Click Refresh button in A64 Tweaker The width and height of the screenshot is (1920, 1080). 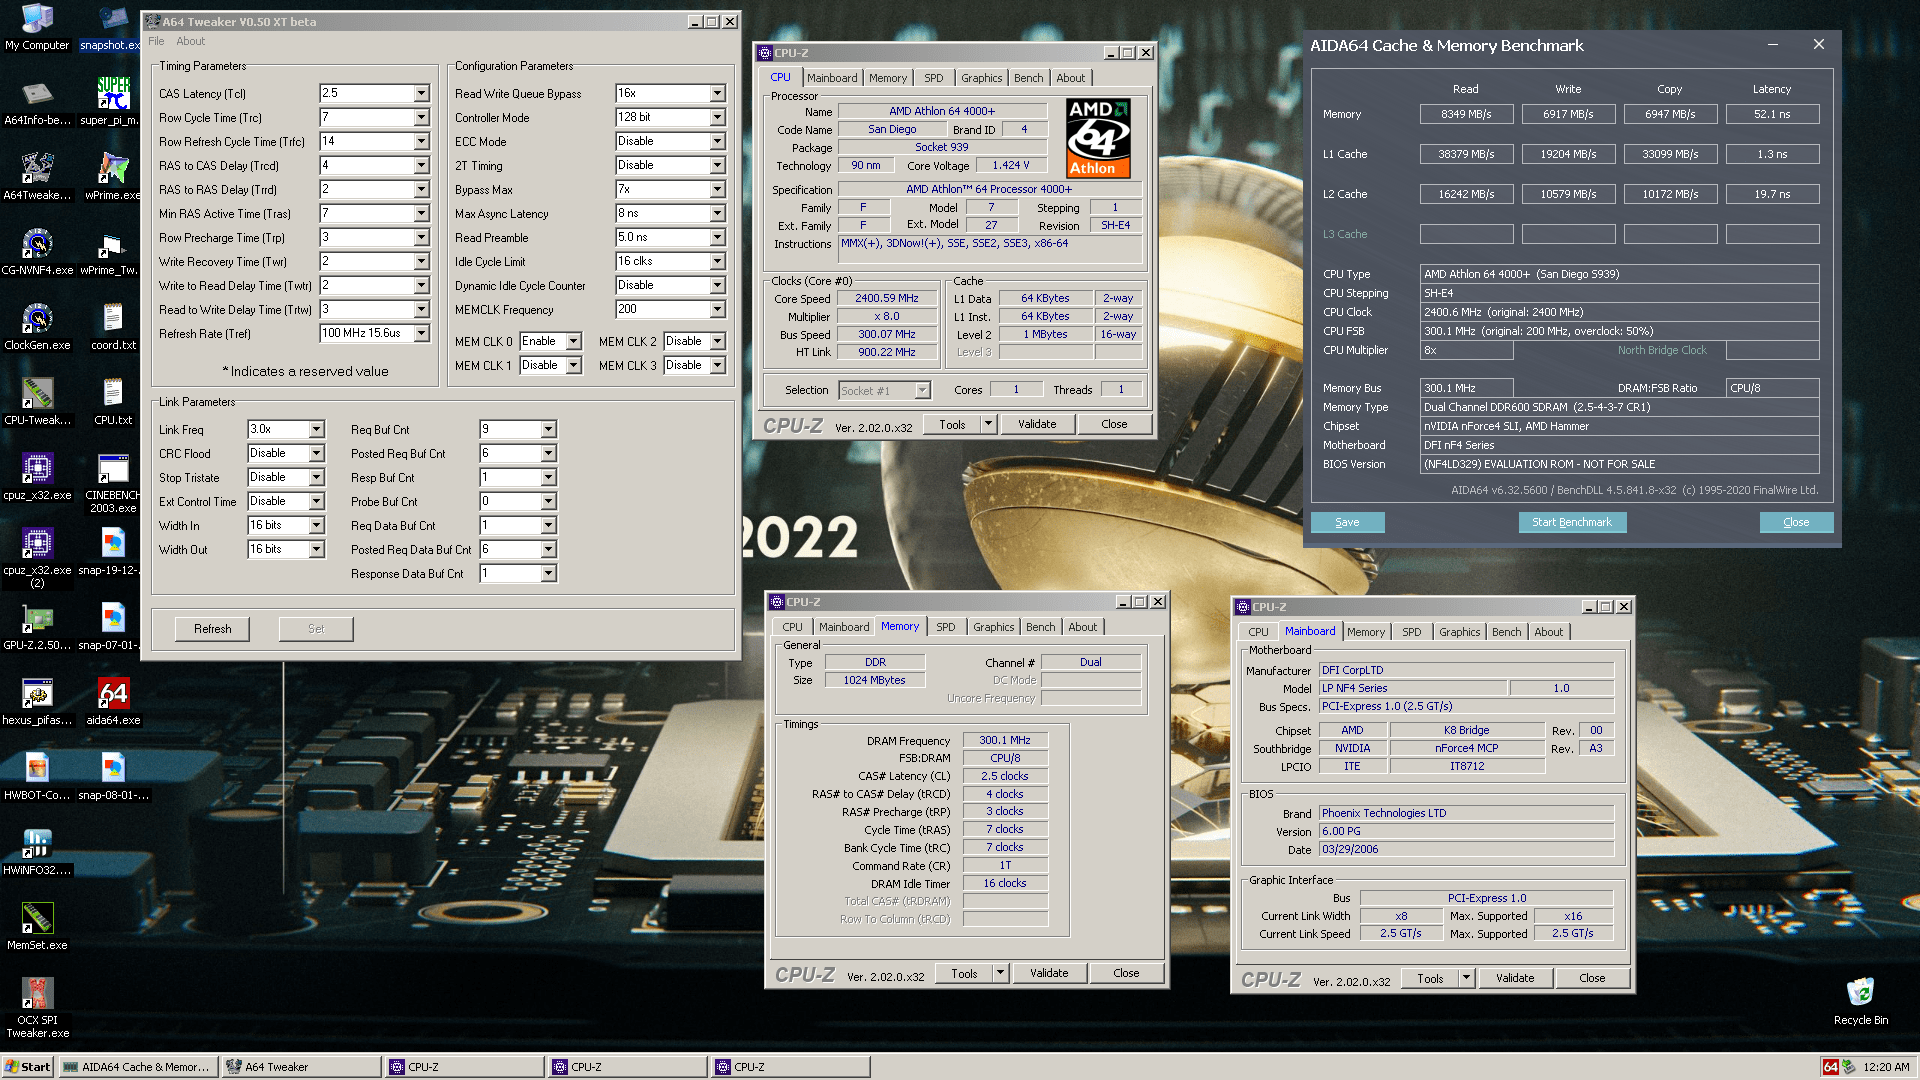click(212, 629)
